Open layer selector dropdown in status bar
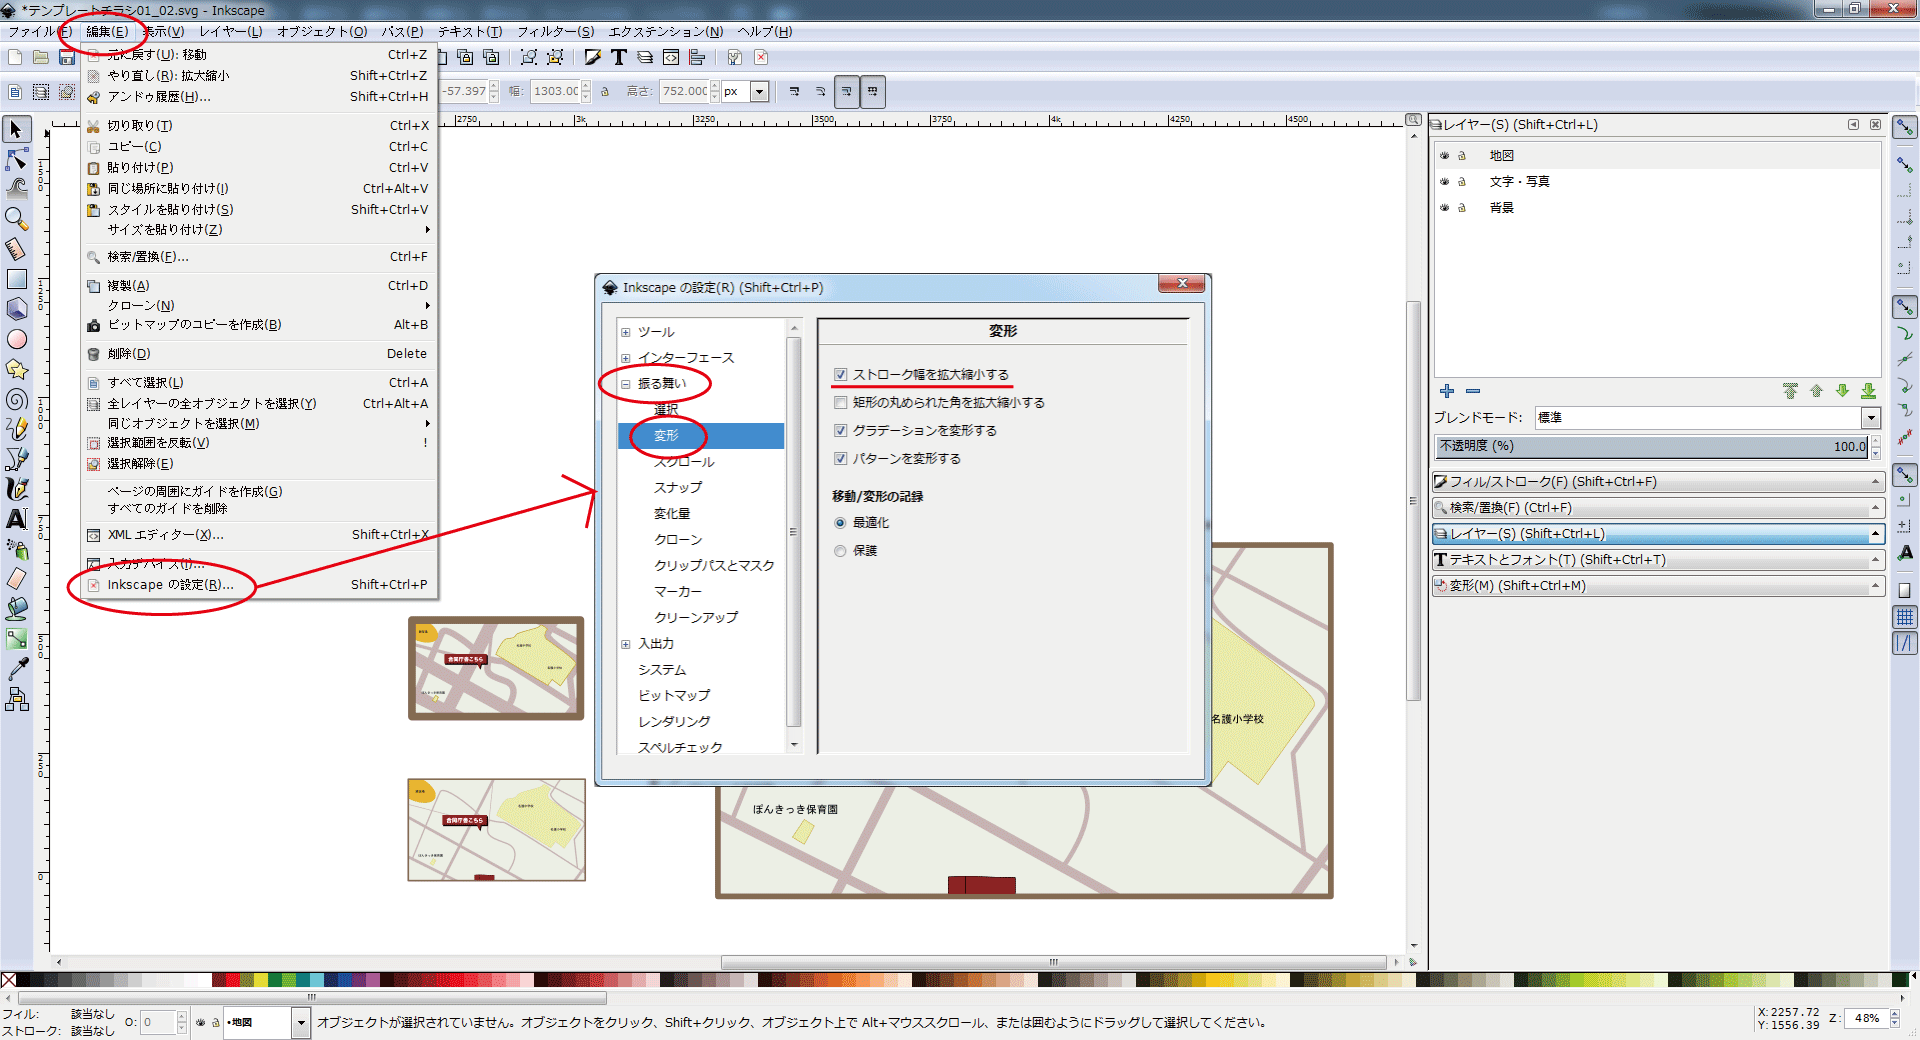 pyautogui.click(x=301, y=1023)
